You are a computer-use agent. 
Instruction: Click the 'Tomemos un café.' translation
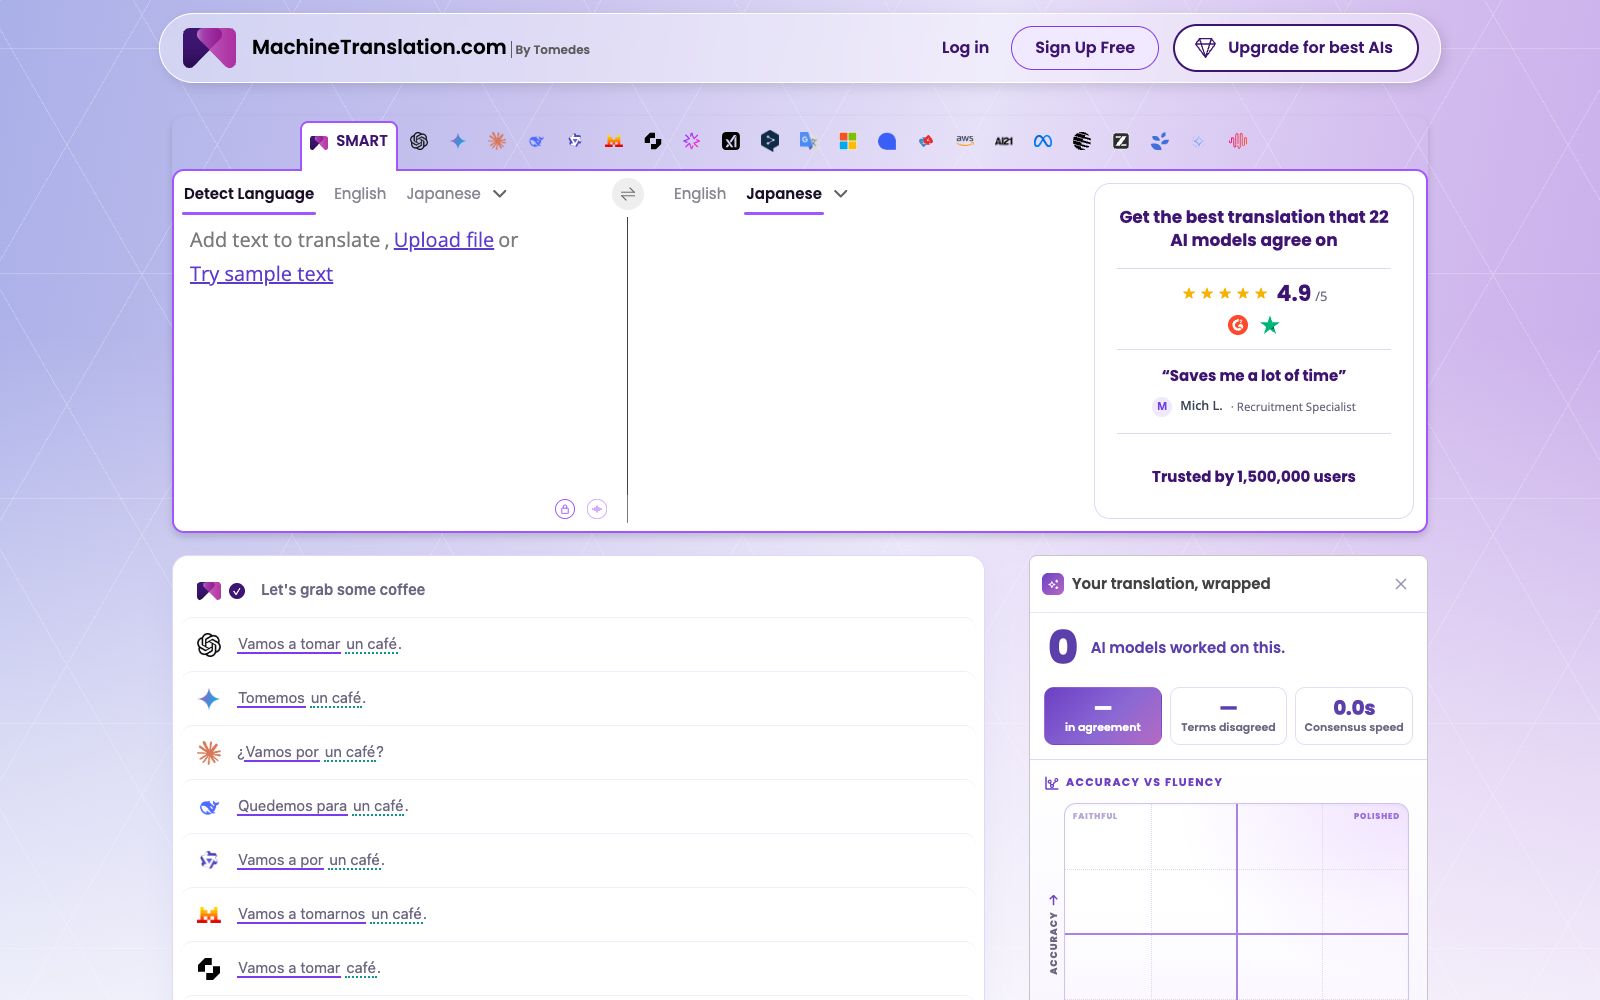click(x=302, y=698)
